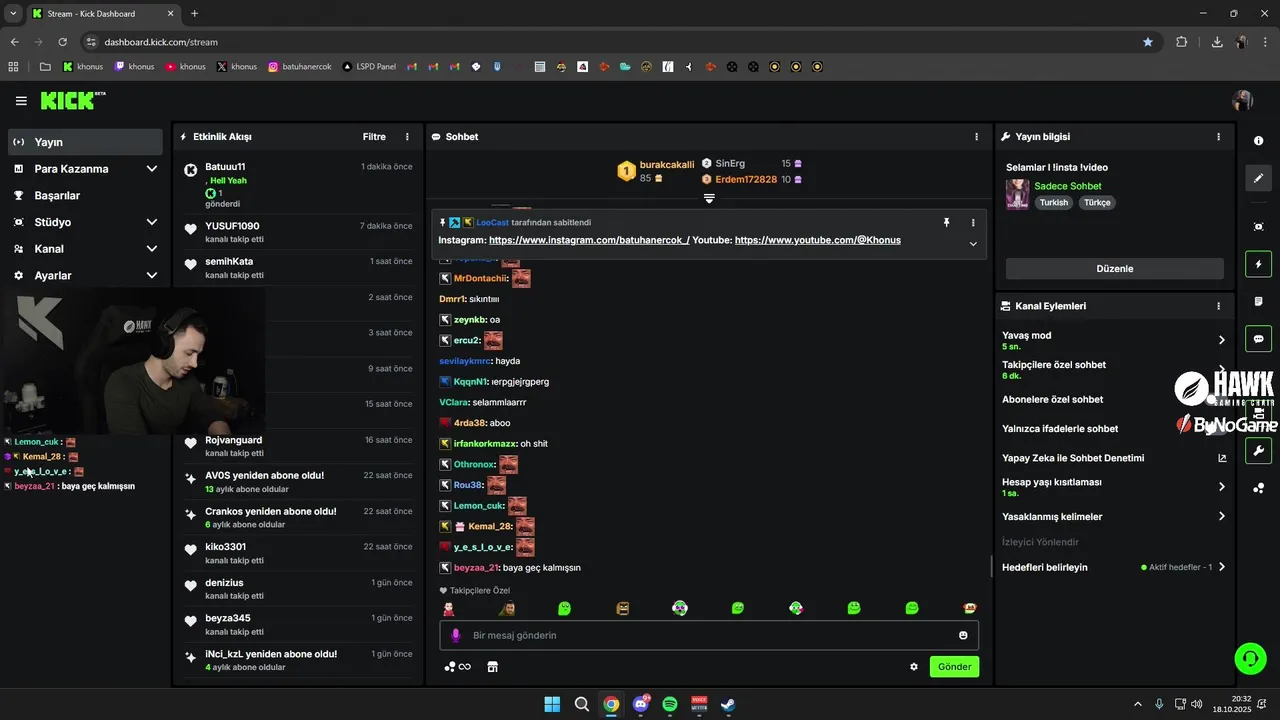Toggle the wrench panel icon in right sidebar
Image resolution: width=1280 pixels, height=720 pixels.
(x=1259, y=451)
